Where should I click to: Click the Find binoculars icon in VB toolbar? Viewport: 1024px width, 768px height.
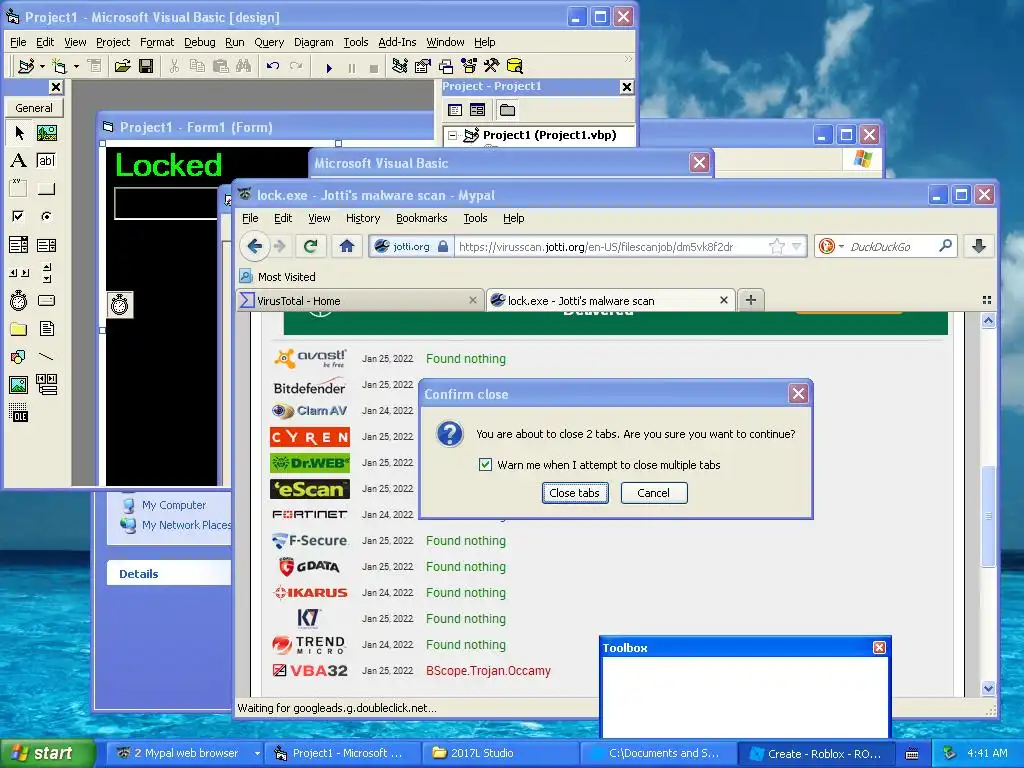[x=244, y=66]
